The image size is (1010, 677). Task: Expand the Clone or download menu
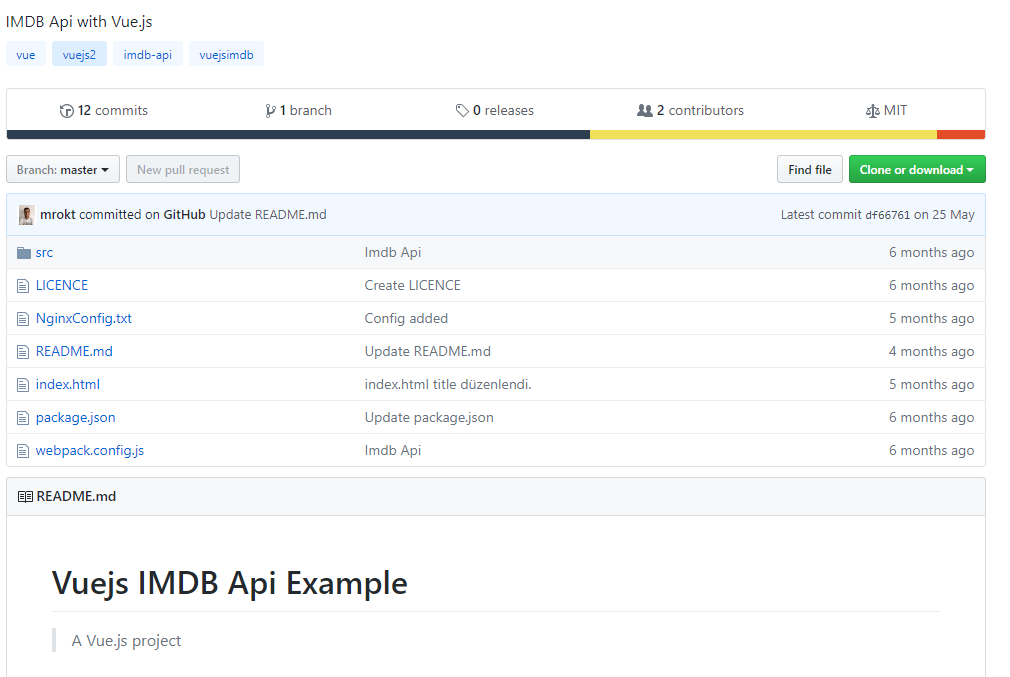(917, 169)
